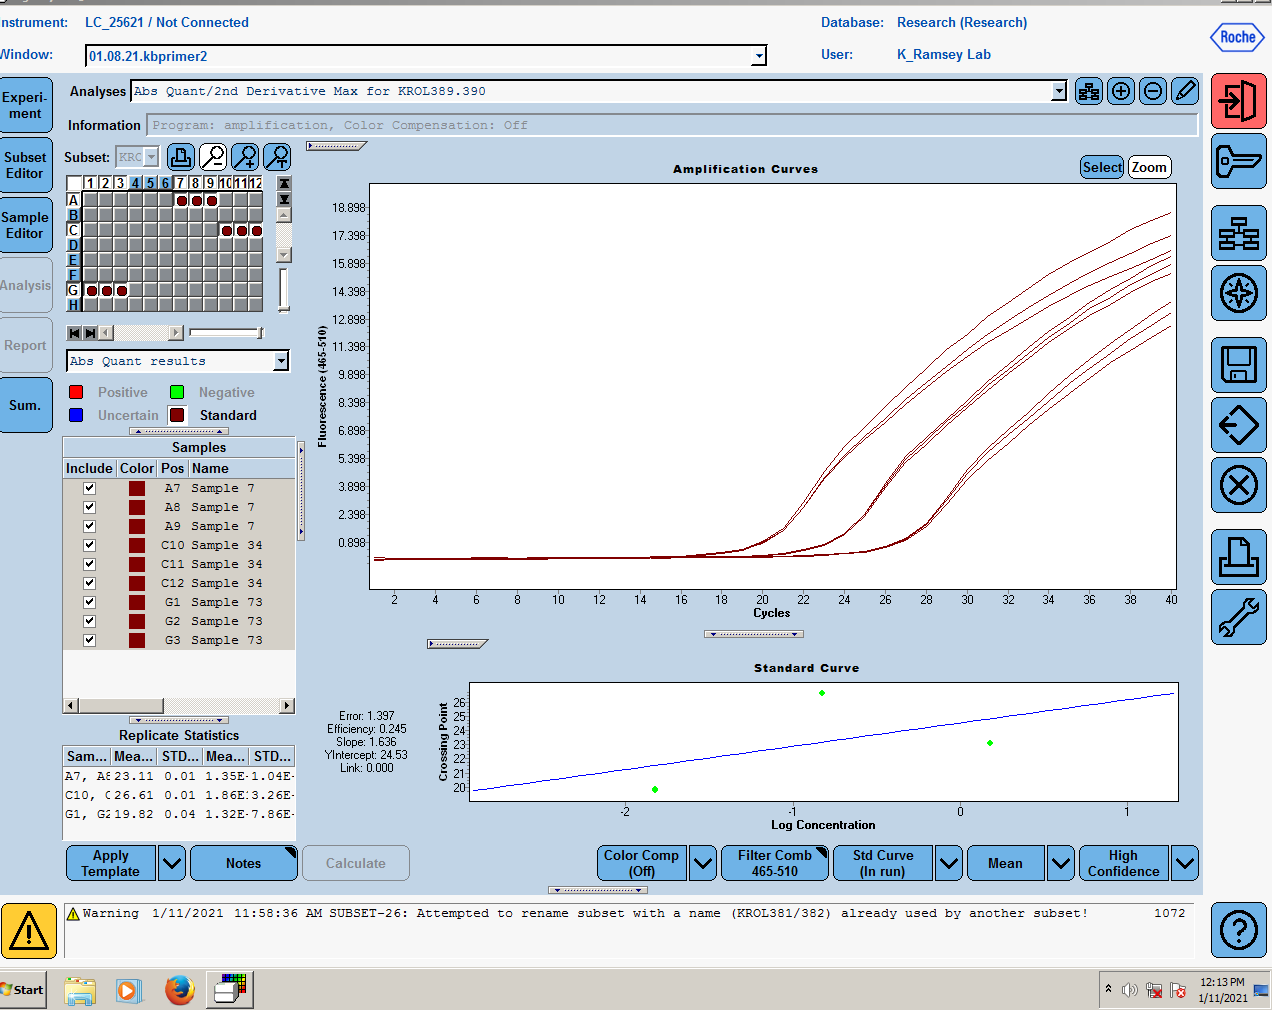
Task: Click the red Exit icon on right sidebar
Action: 1238,101
